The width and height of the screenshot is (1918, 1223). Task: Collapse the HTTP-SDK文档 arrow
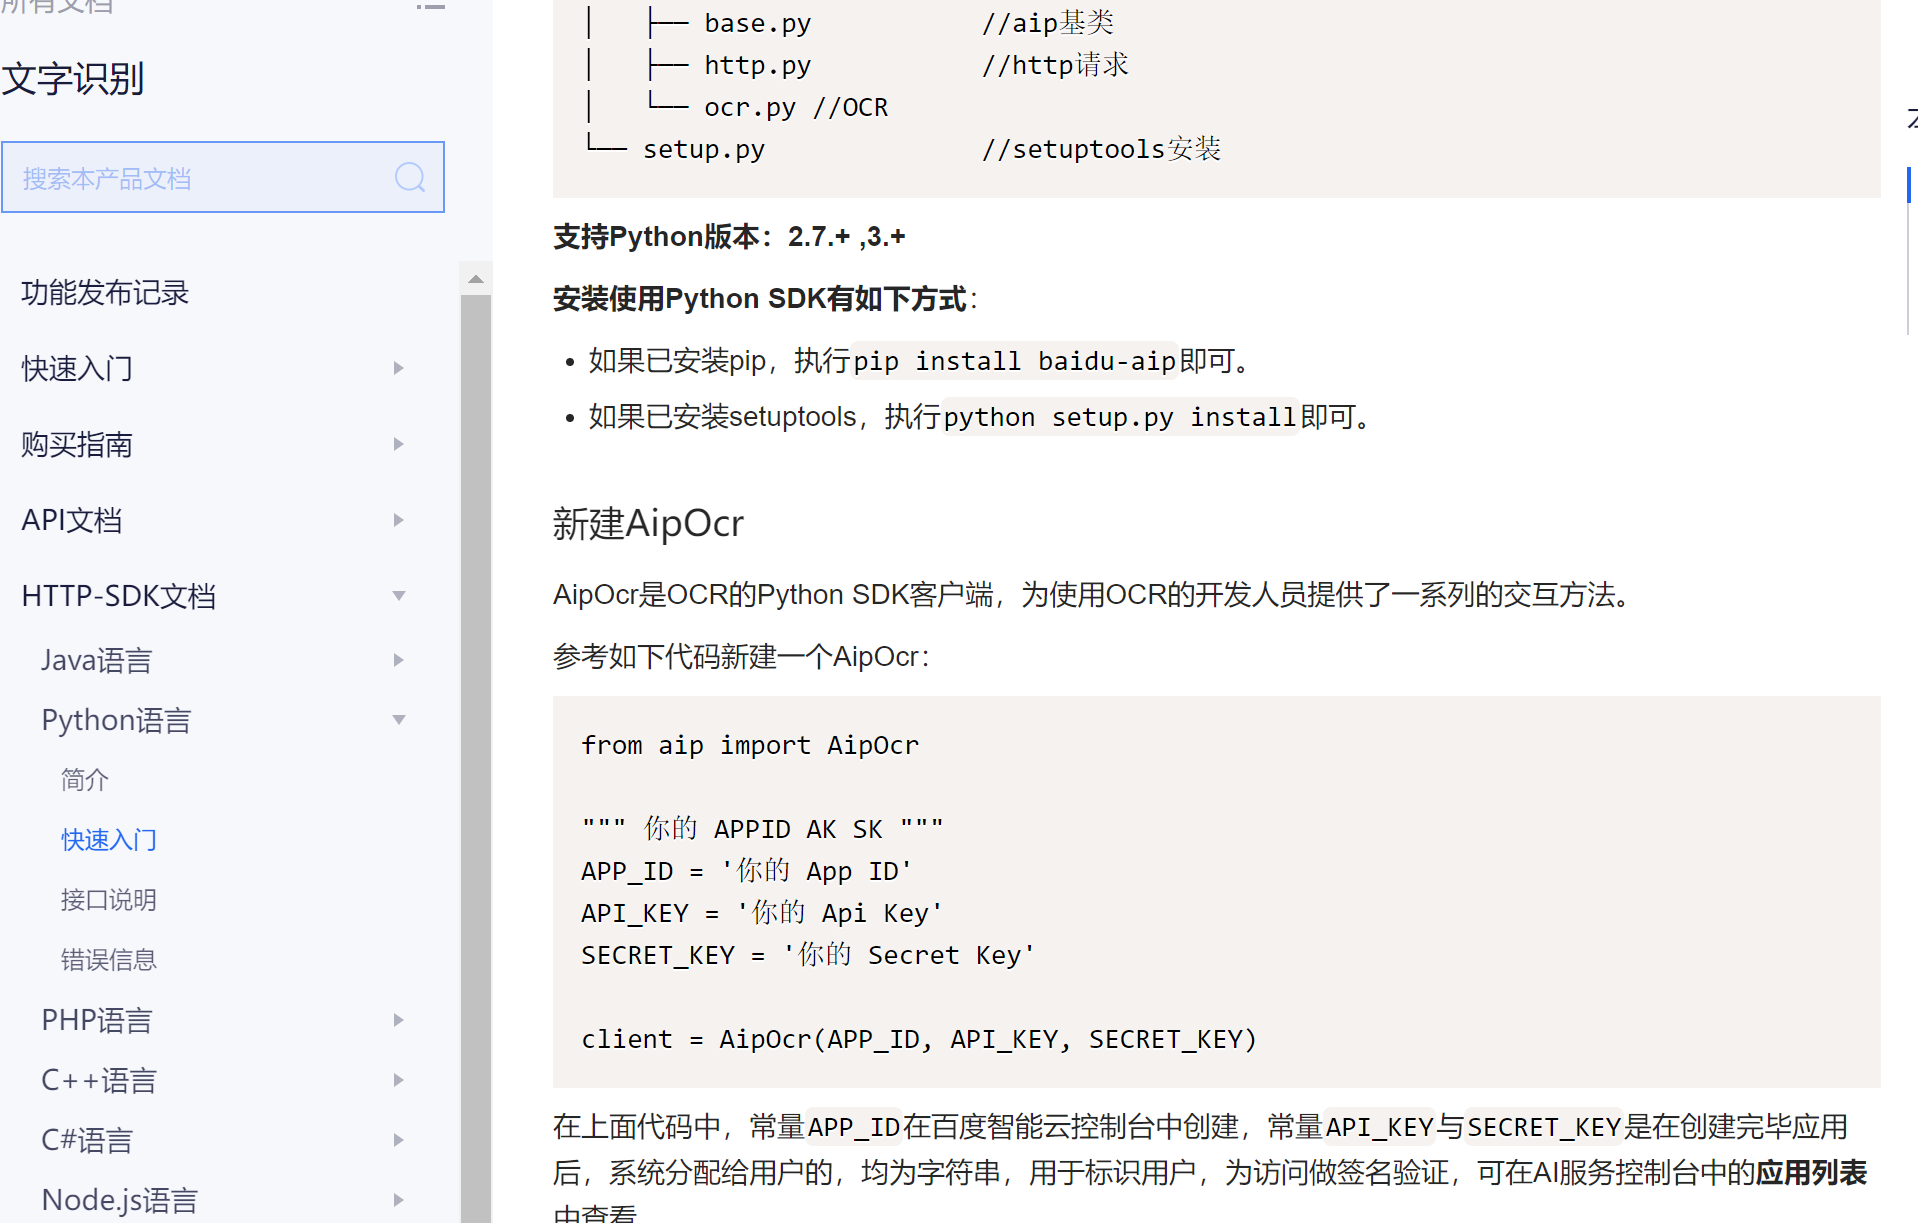[398, 596]
